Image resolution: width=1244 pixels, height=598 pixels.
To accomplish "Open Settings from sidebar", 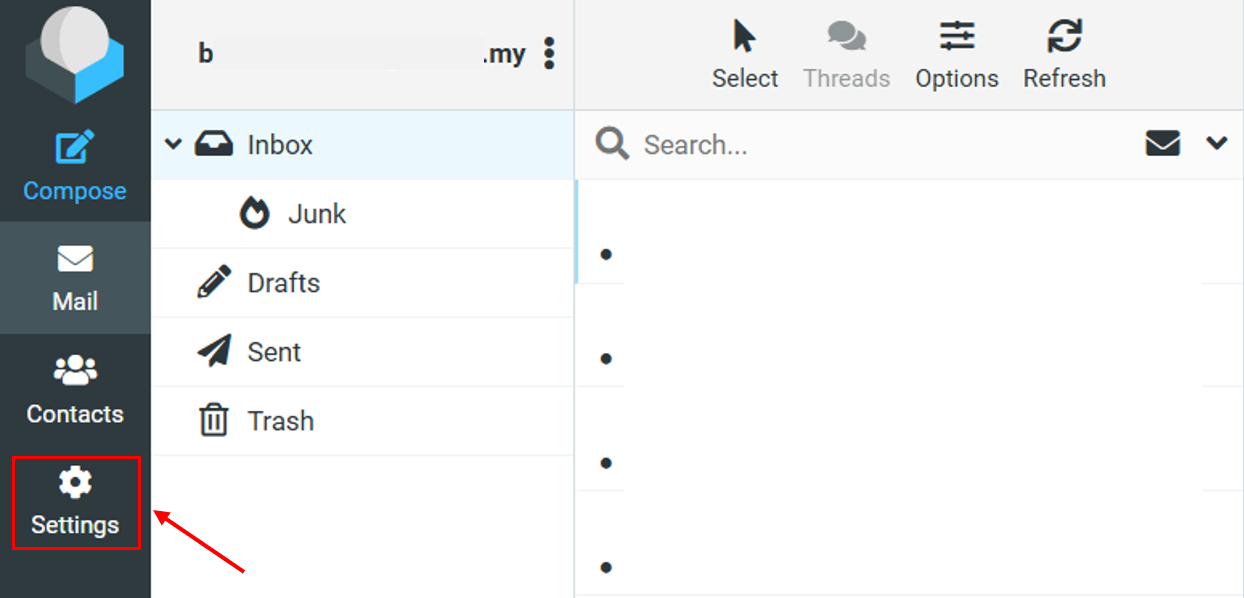I will pyautogui.click(x=75, y=503).
